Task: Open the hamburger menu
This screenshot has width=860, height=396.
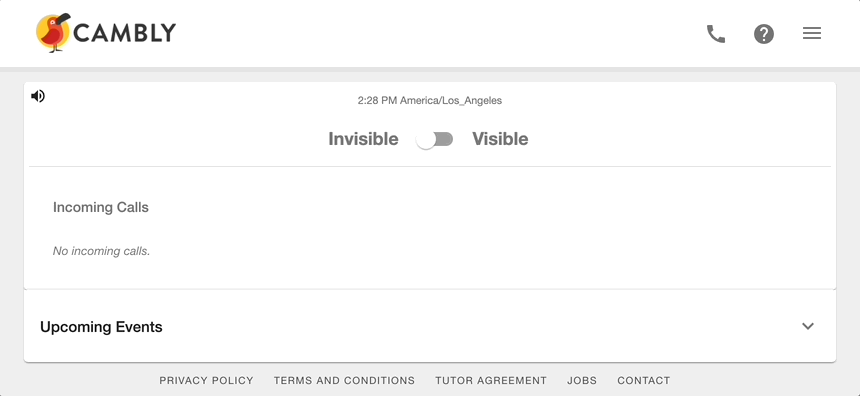Action: (x=812, y=33)
